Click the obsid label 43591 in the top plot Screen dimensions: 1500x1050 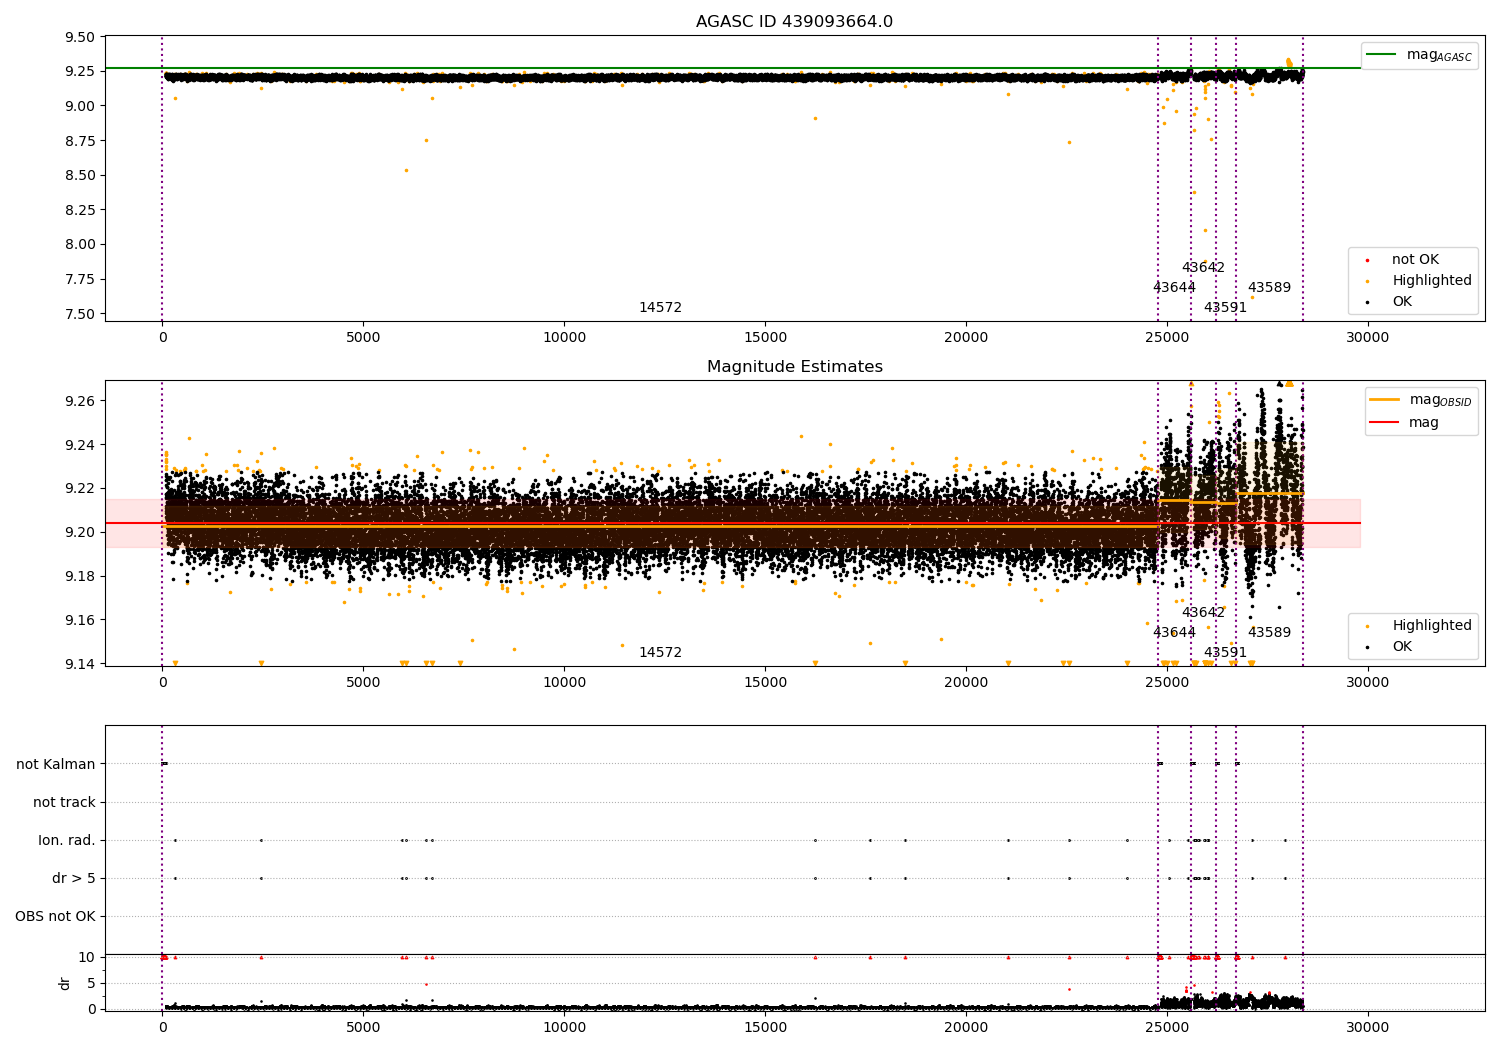tap(1225, 308)
